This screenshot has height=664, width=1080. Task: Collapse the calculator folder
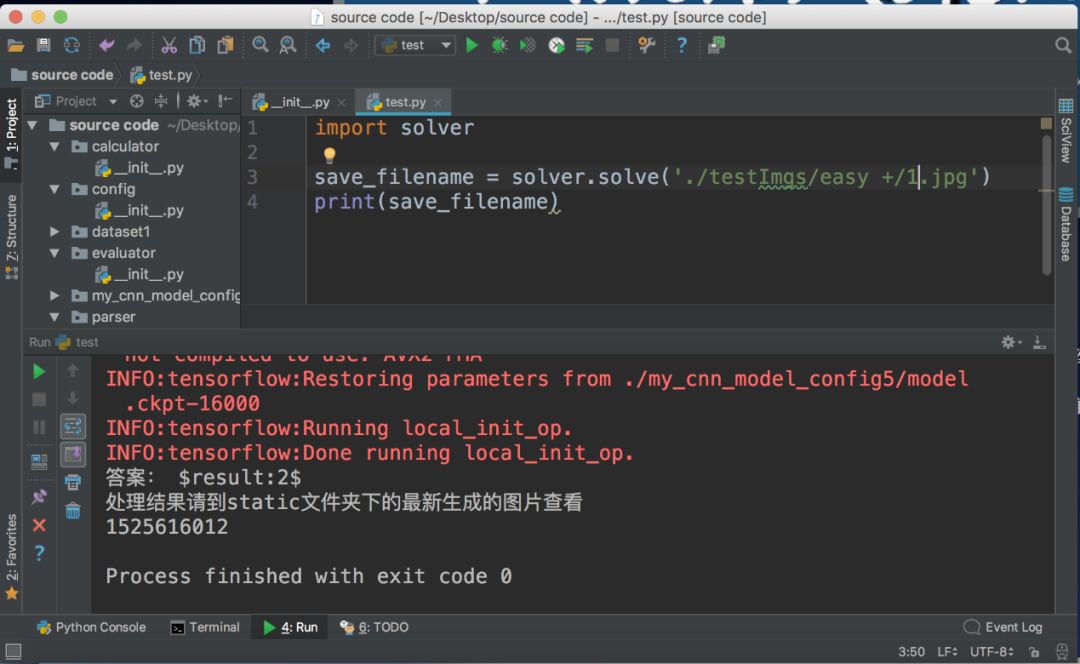pos(54,147)
